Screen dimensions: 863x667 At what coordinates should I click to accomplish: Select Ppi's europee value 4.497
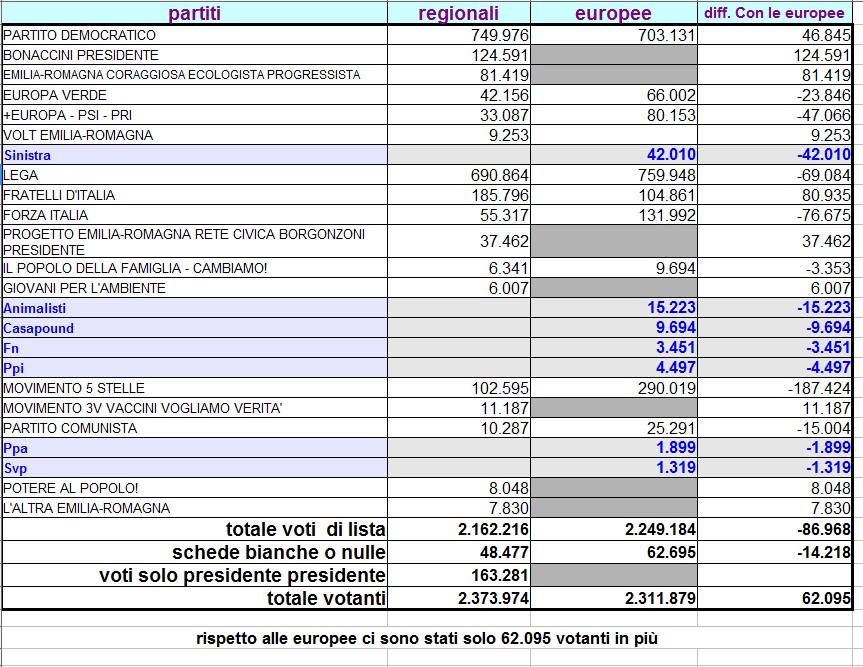point(676,368)
